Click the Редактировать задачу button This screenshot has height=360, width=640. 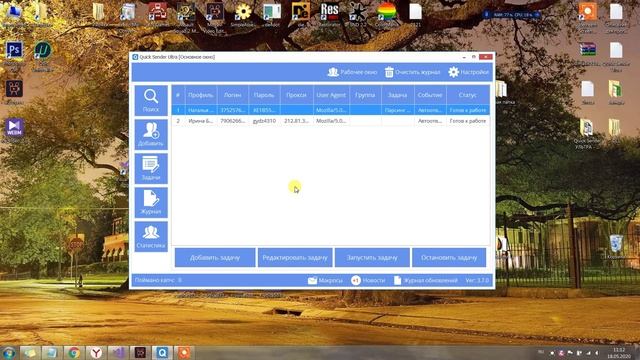pyautogui.click(x=295, y=258)
